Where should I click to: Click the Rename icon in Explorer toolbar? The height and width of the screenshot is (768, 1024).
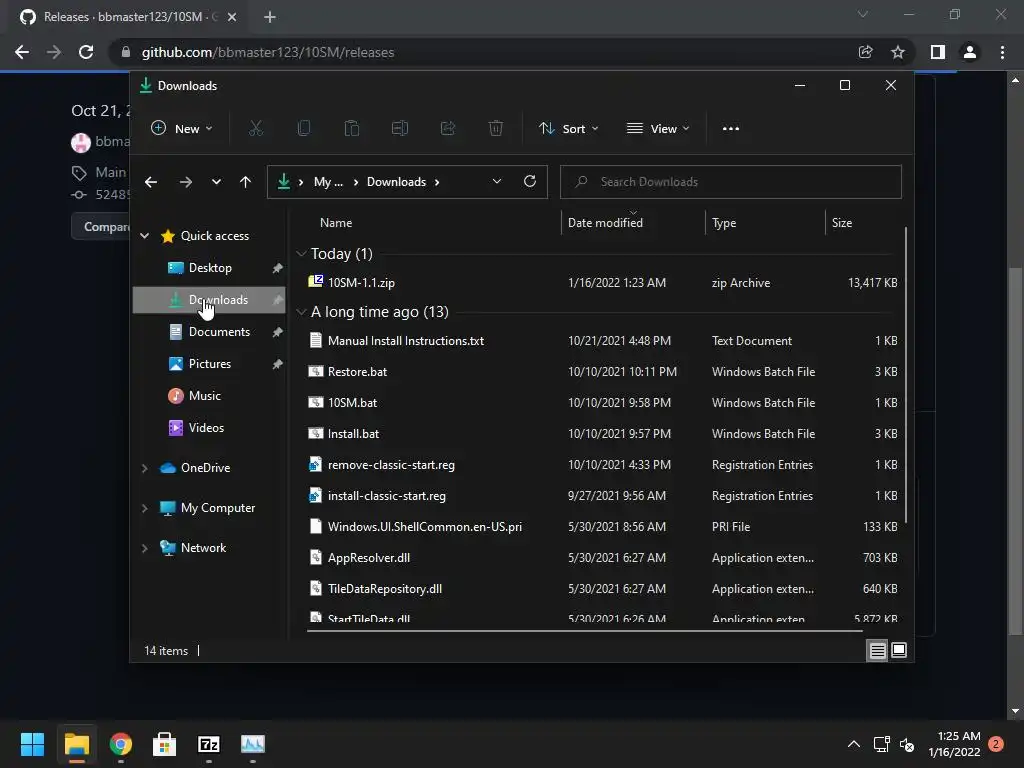400,129
